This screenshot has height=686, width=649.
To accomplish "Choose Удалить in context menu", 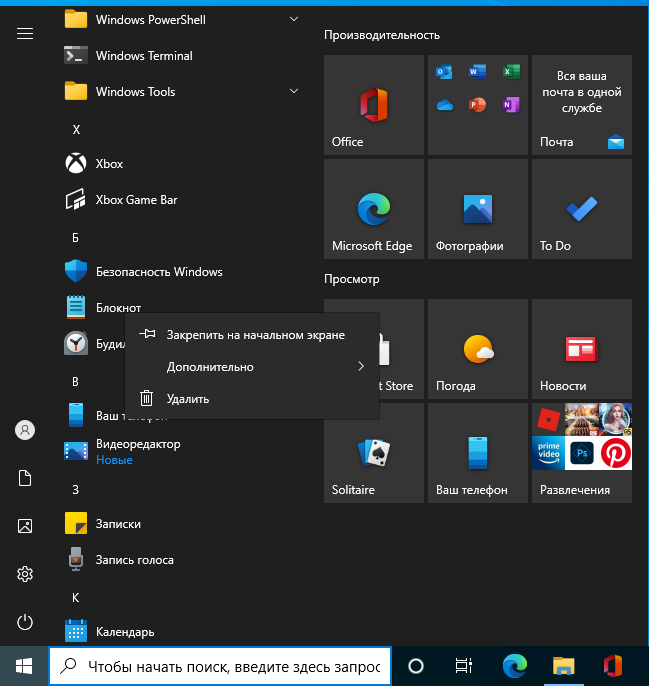I will (x=252, y=399).
